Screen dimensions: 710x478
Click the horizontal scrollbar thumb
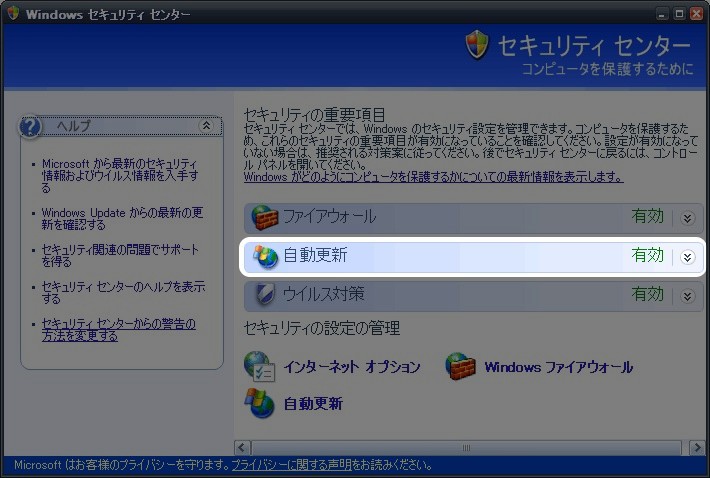466,448
